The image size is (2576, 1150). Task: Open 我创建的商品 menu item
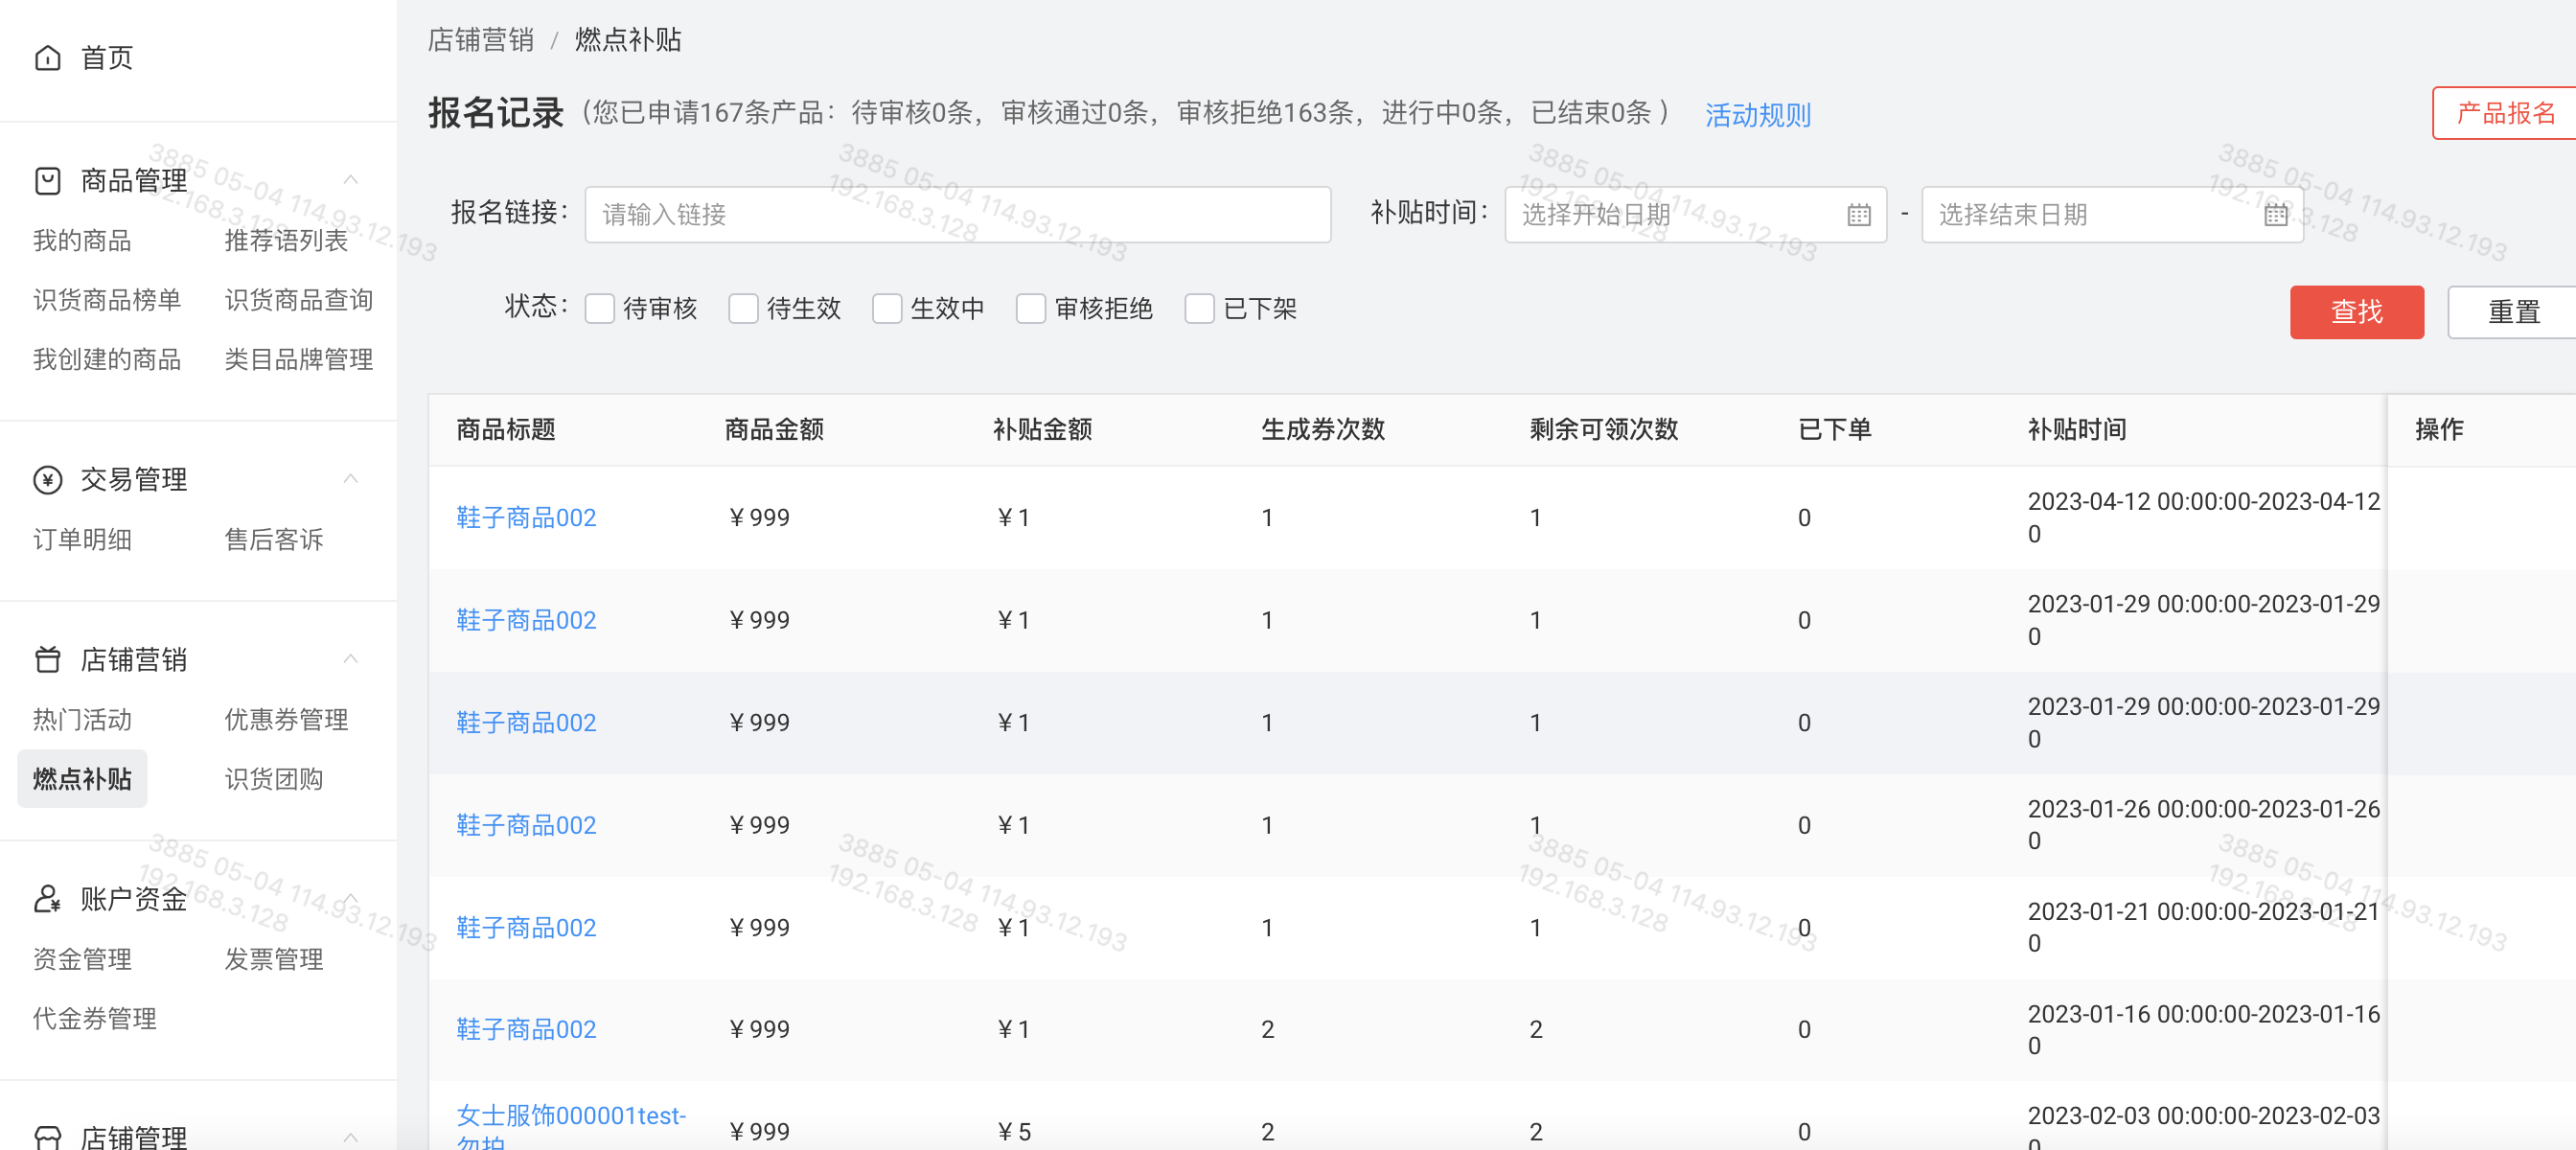click(107, 360)
